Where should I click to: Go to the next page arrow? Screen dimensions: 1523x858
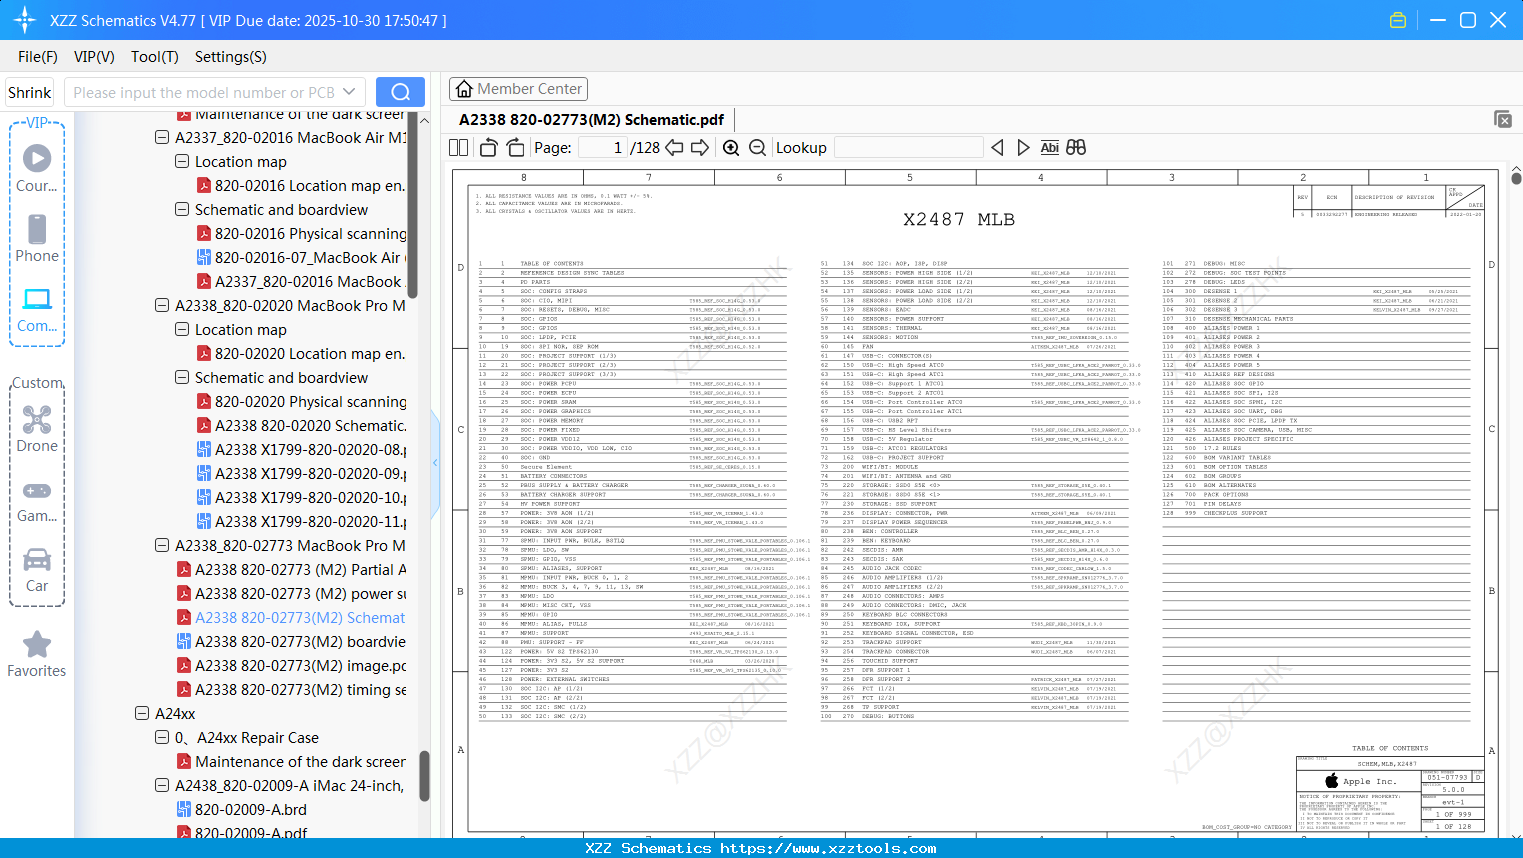coord(700,147)
